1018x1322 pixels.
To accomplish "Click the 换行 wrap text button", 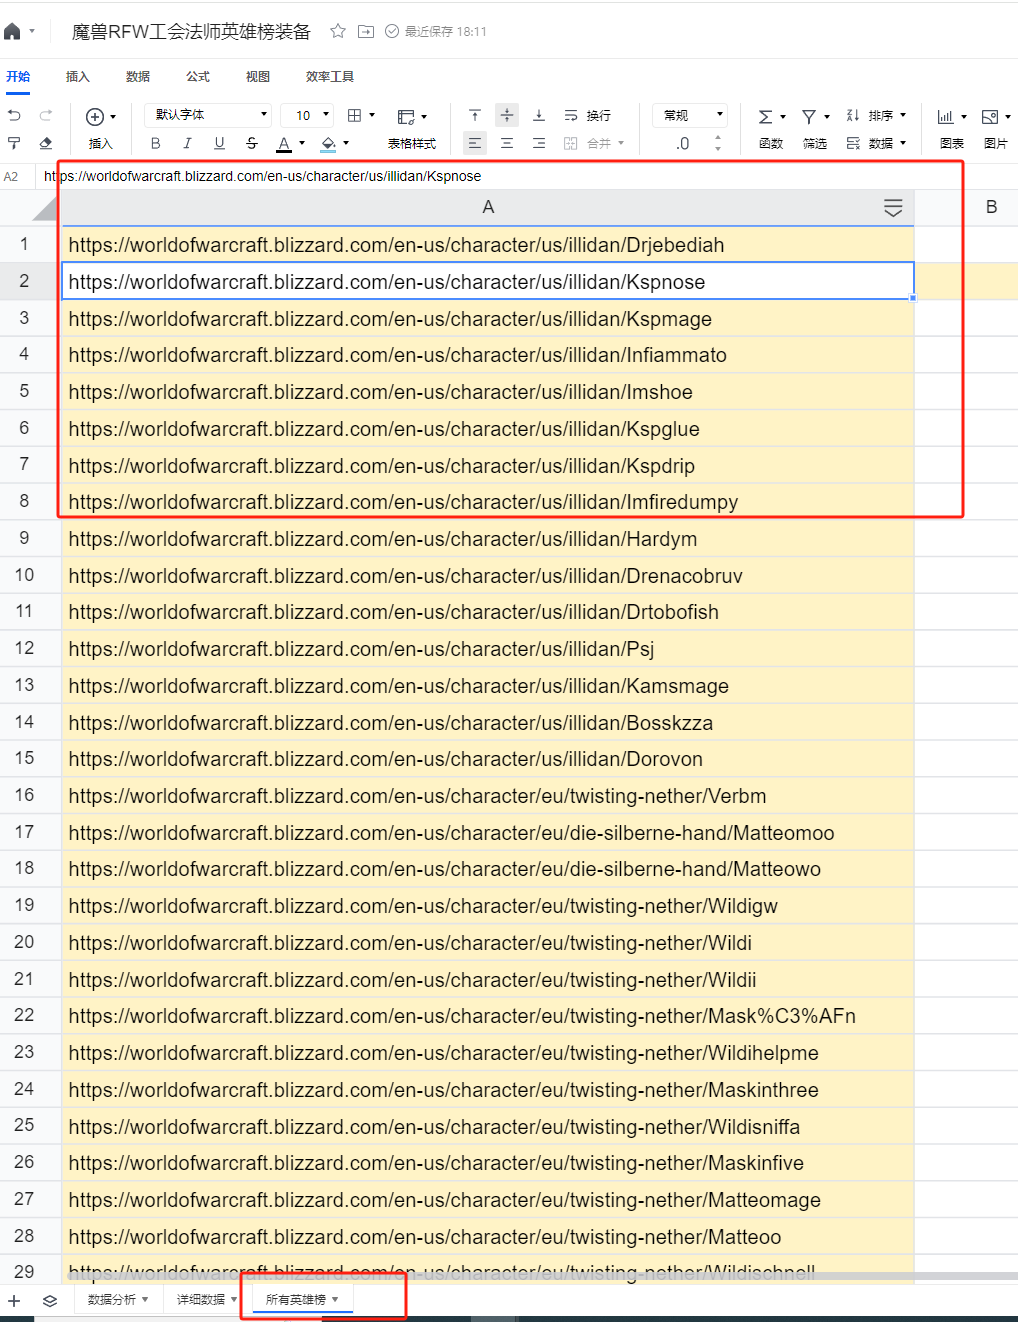I will tap(588, 116).
